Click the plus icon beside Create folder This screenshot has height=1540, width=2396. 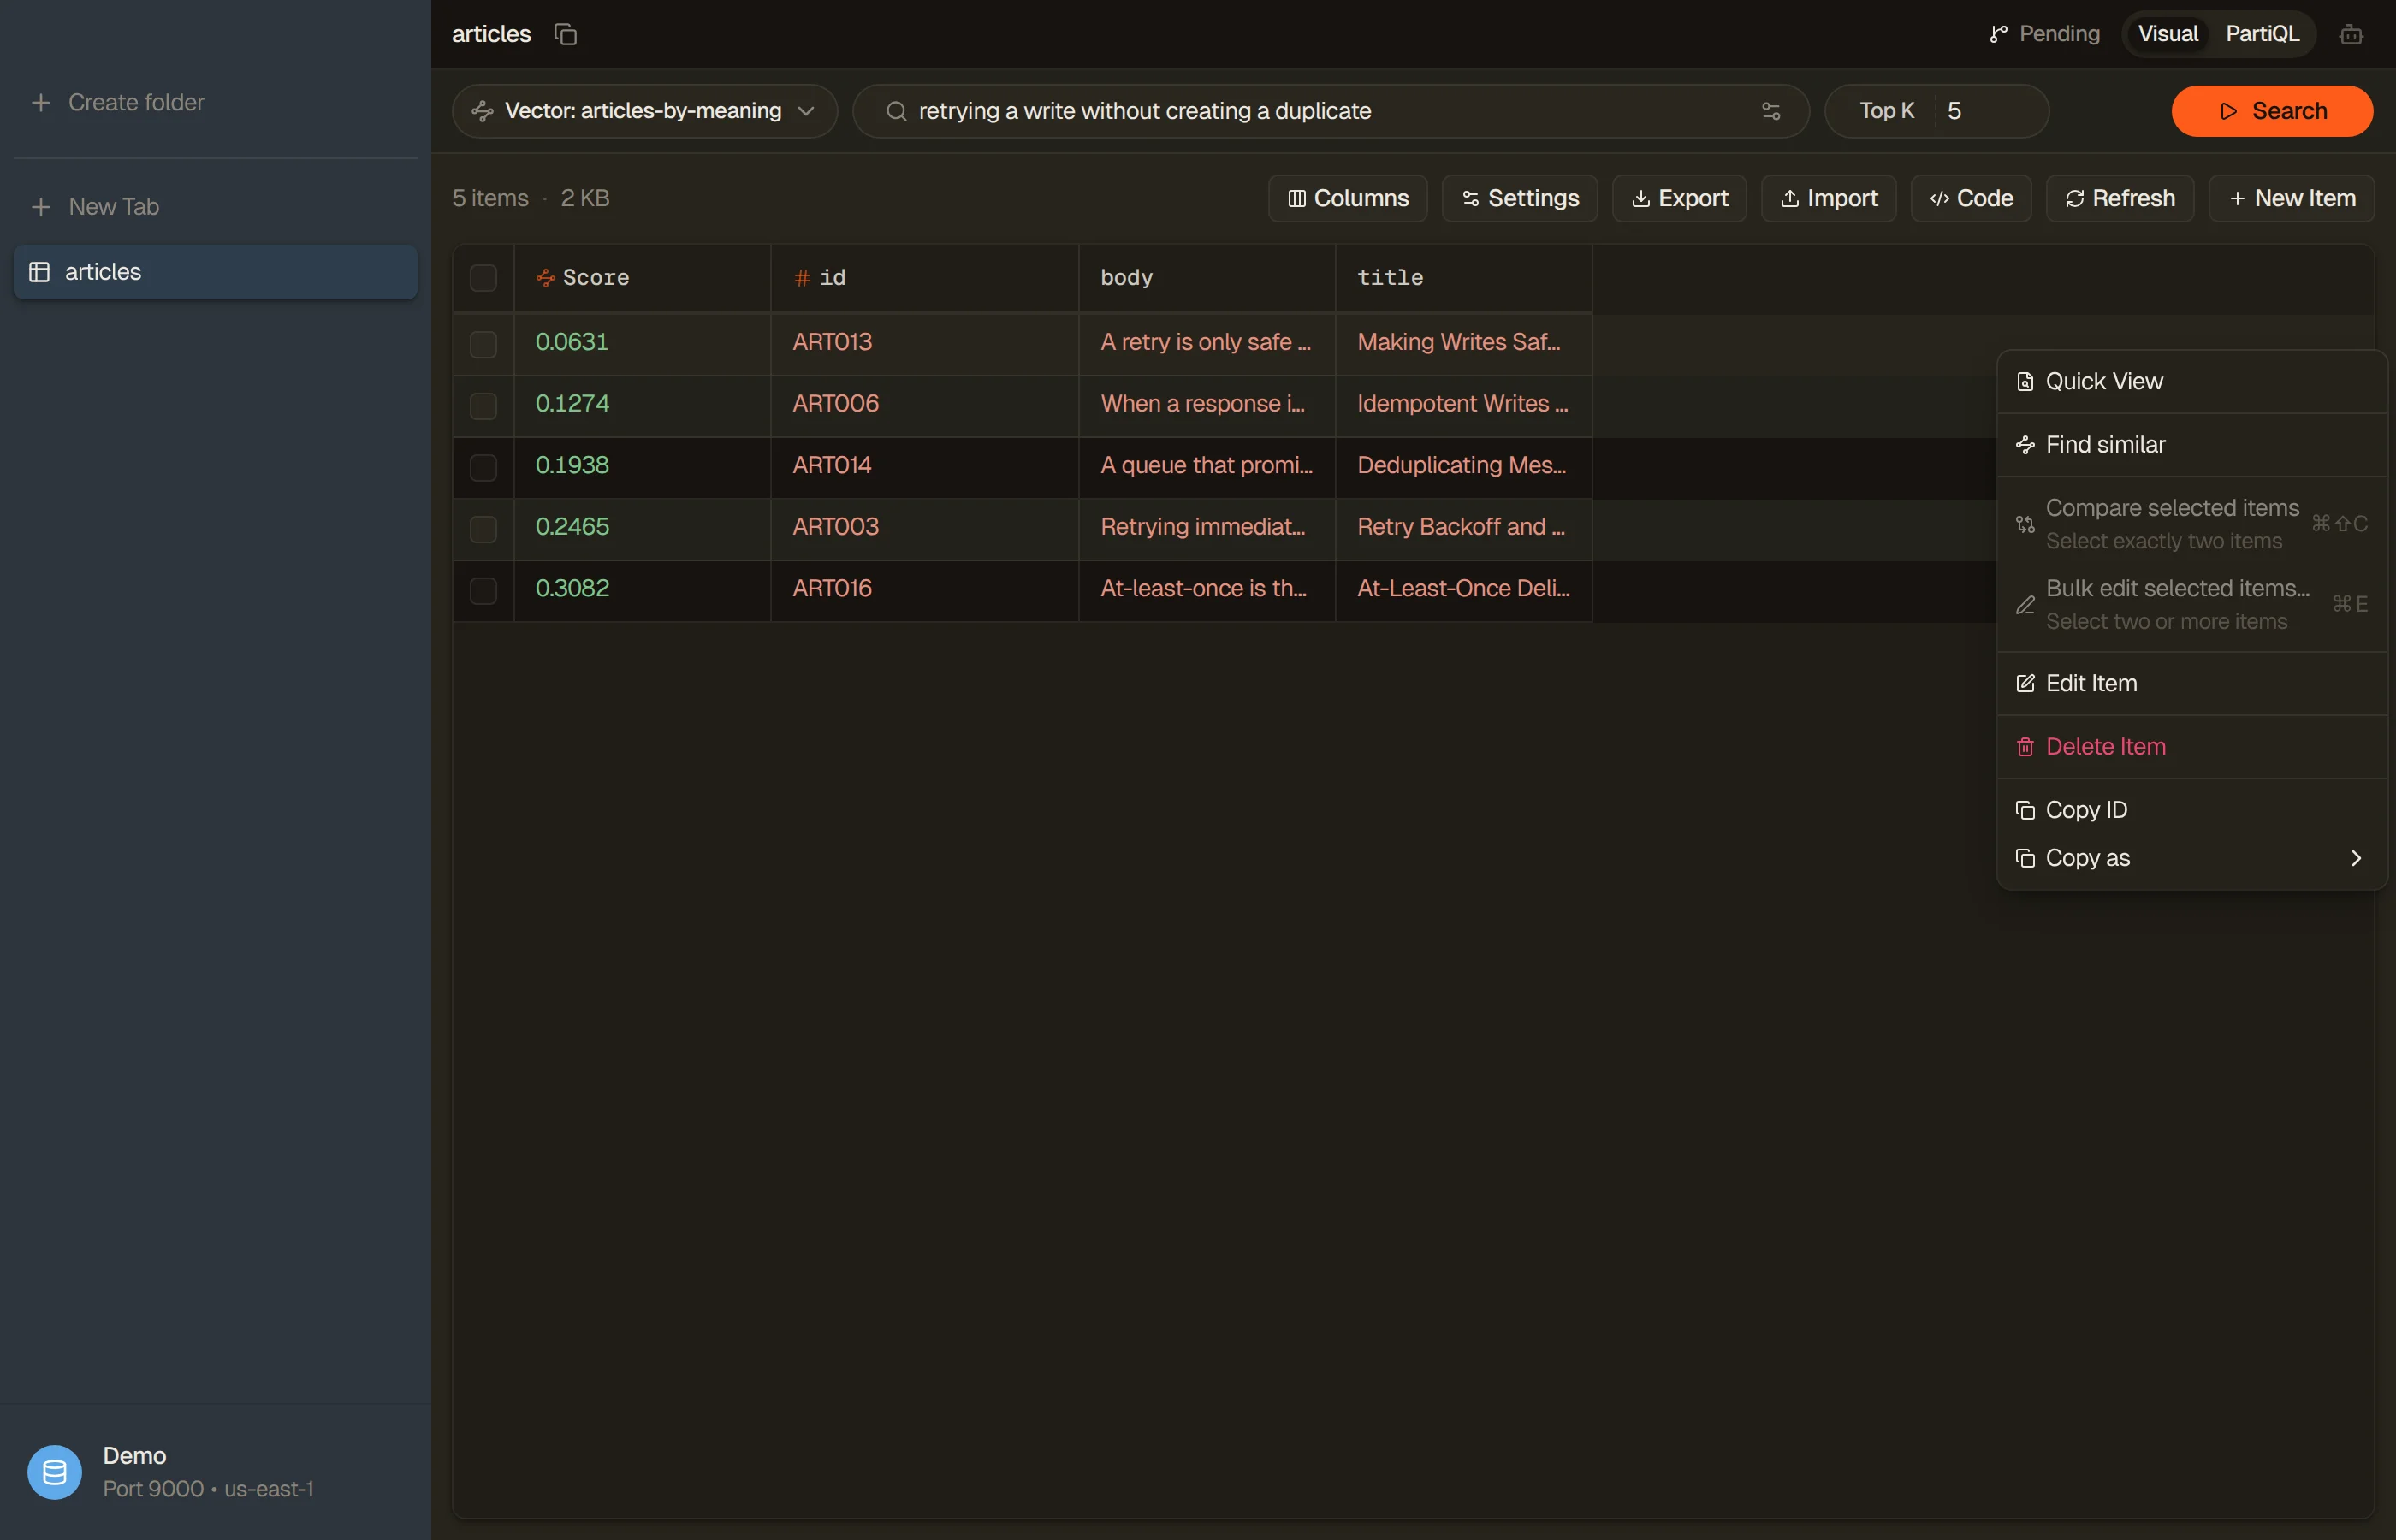tap(41, 103)
